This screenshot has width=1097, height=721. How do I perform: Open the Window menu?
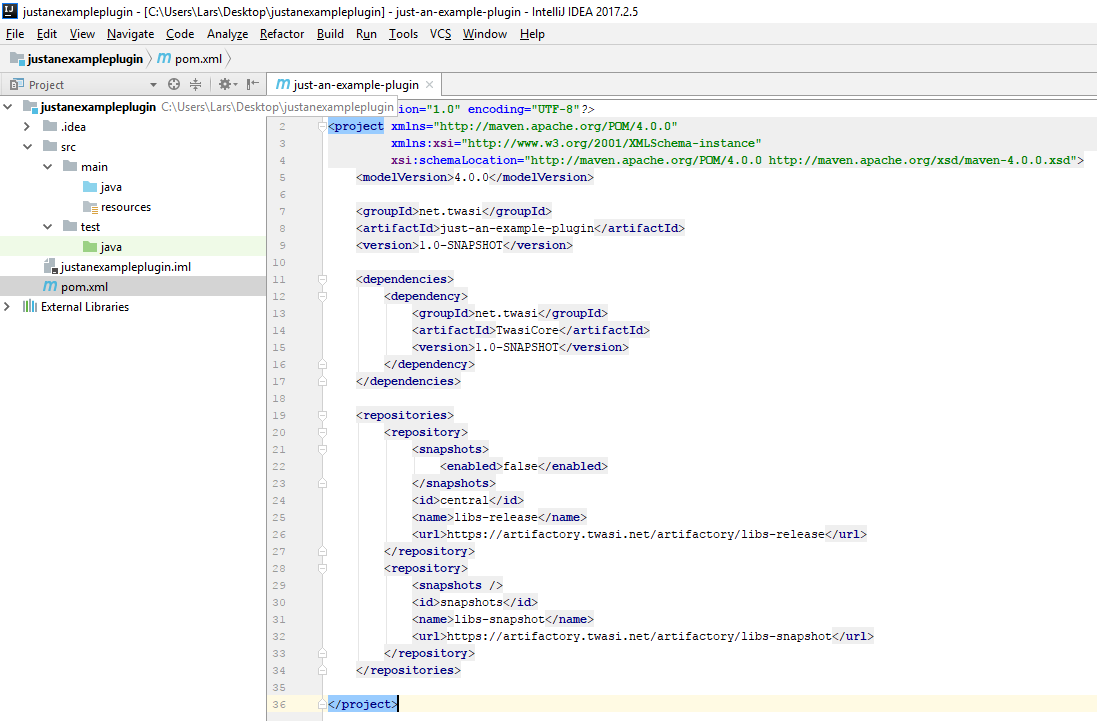point(485,34)
